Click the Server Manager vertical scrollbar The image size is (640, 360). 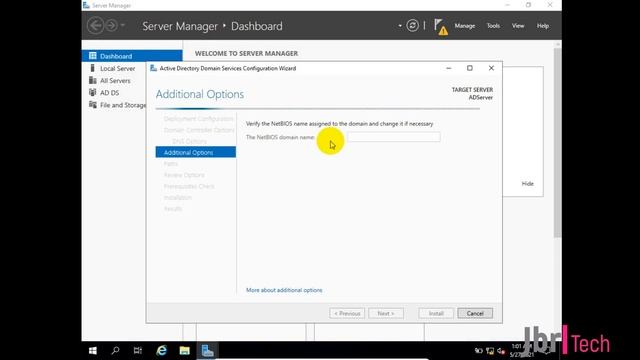558,142
